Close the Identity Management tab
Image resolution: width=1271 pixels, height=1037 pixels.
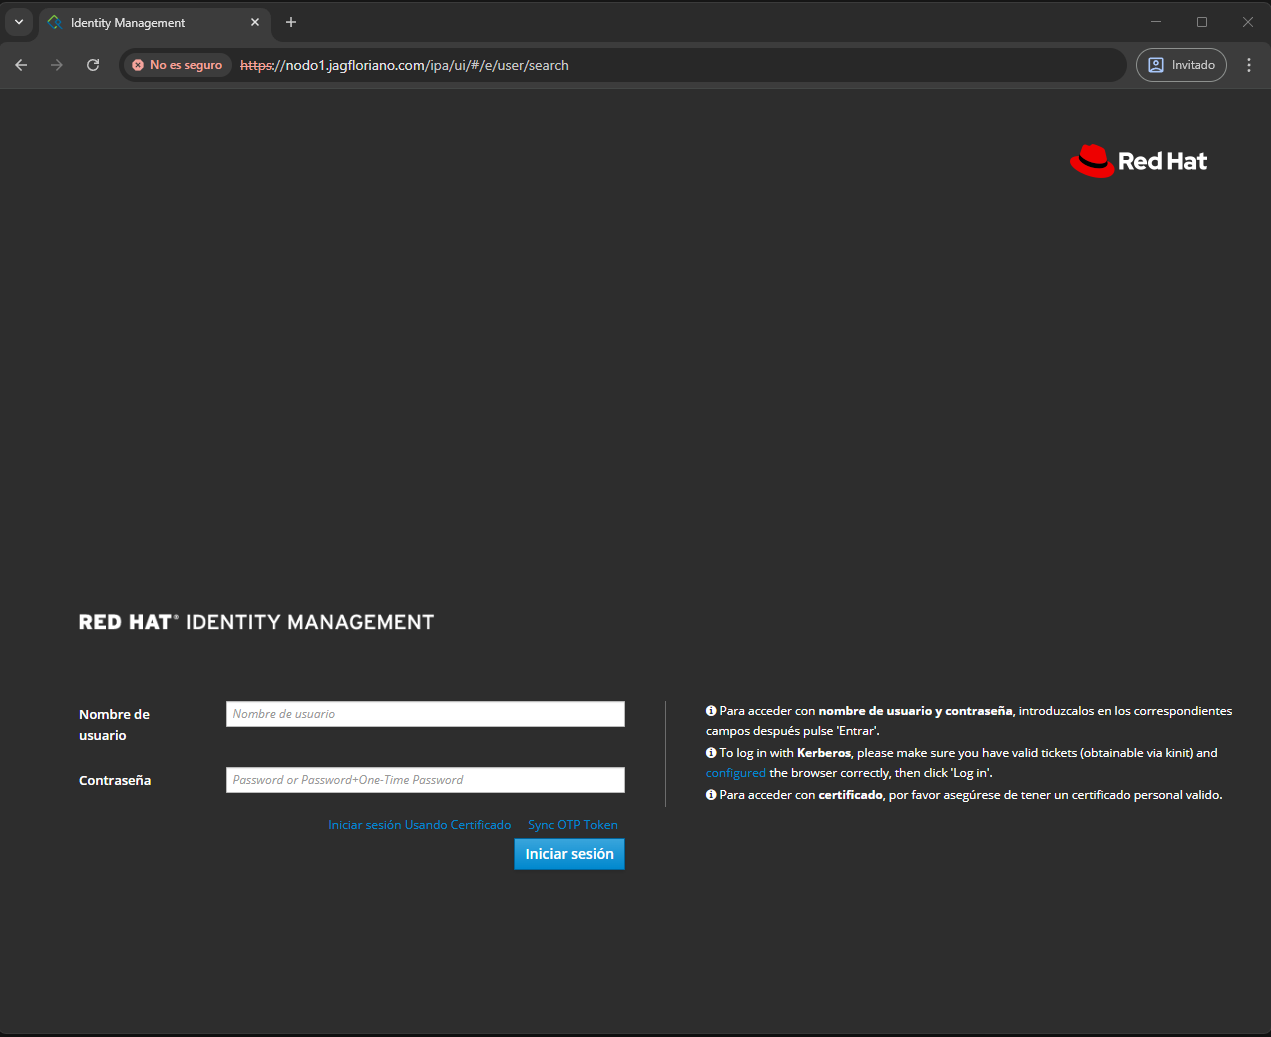255,22
